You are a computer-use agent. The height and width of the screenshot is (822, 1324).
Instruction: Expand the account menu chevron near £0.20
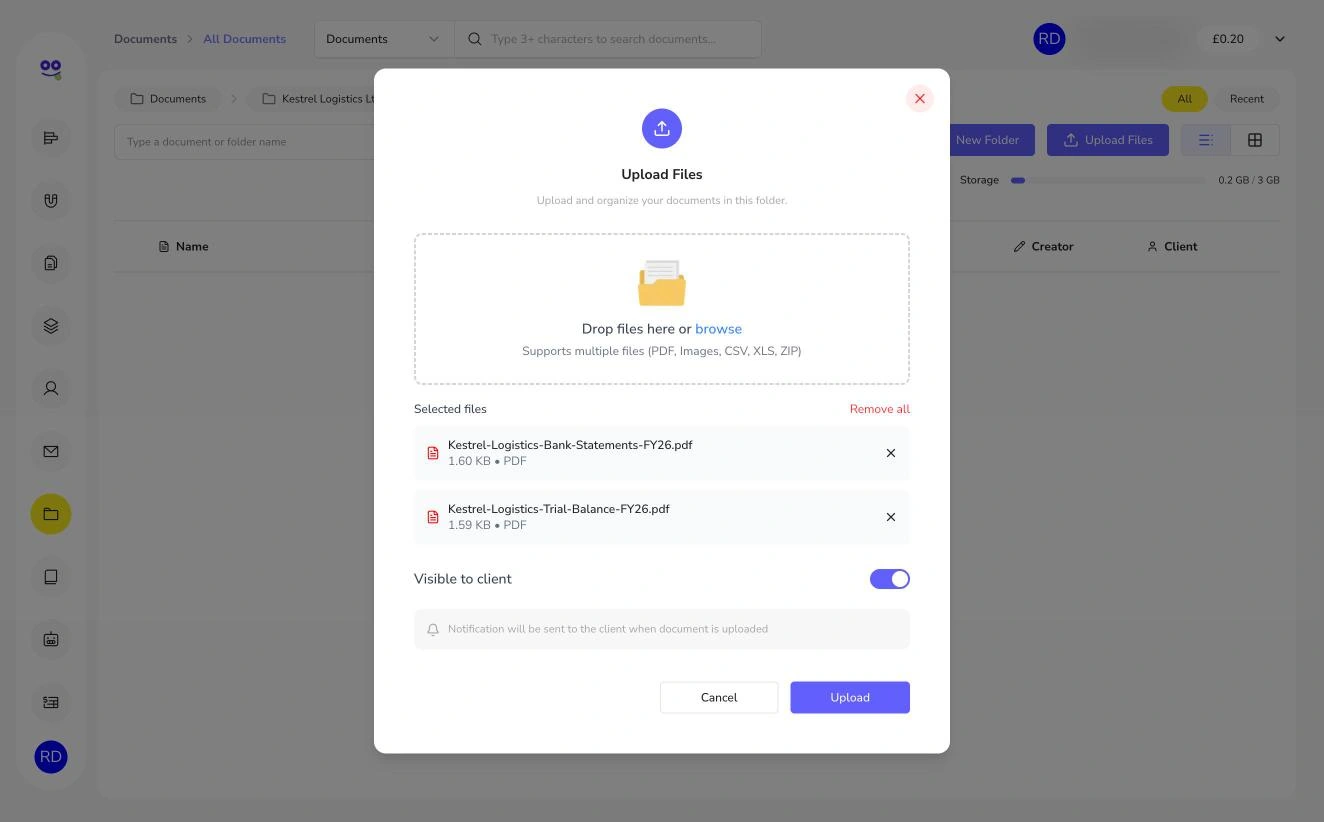1280,39
